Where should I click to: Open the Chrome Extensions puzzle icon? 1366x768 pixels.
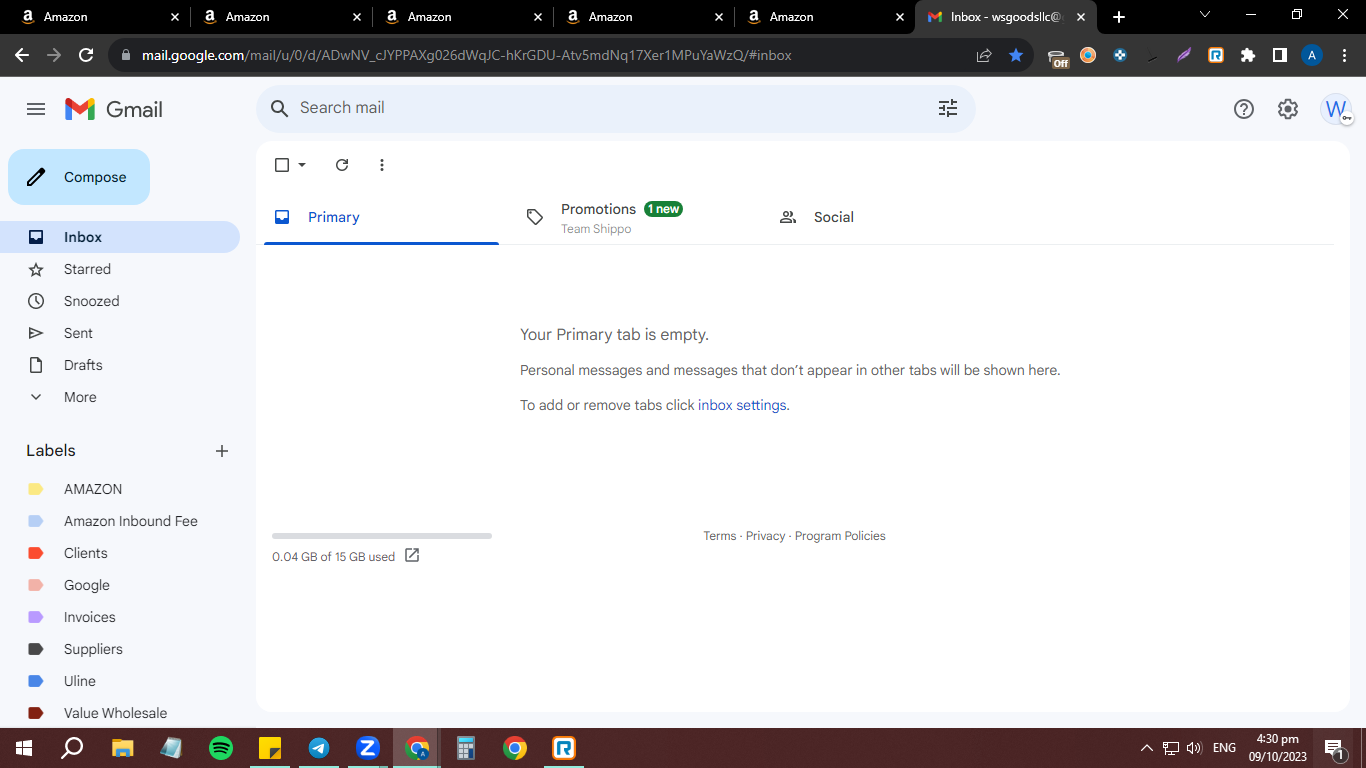pos(1247,55)
